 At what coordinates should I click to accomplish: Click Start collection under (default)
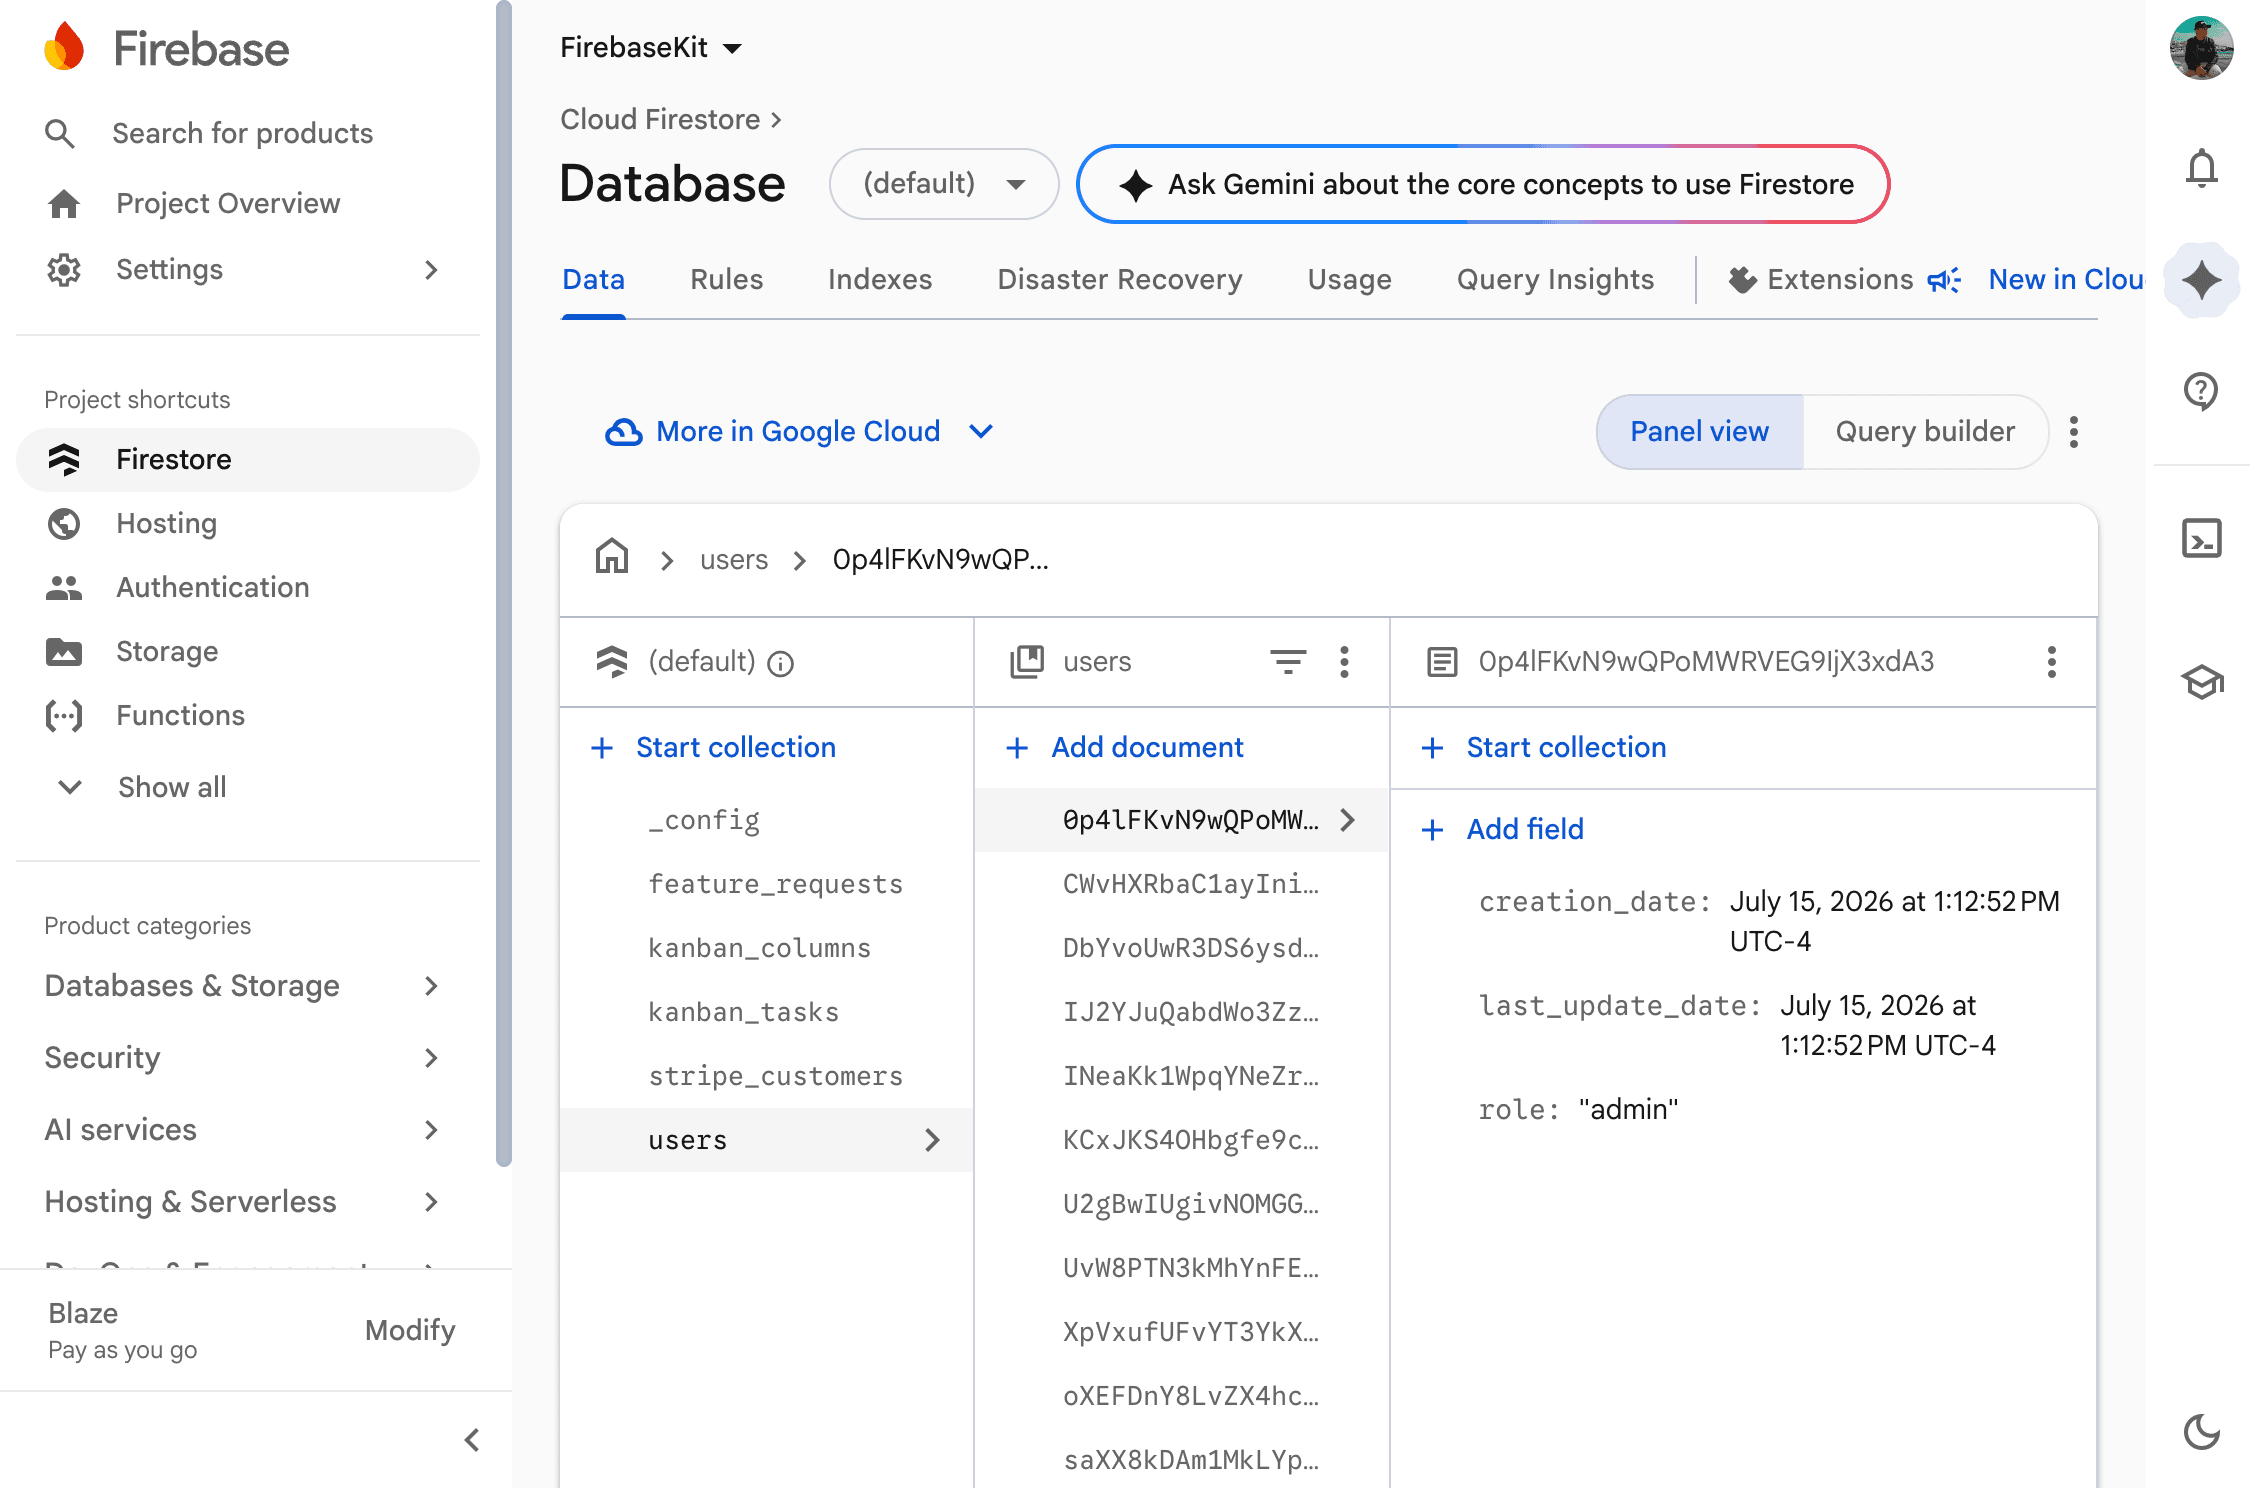click(713, 748)
